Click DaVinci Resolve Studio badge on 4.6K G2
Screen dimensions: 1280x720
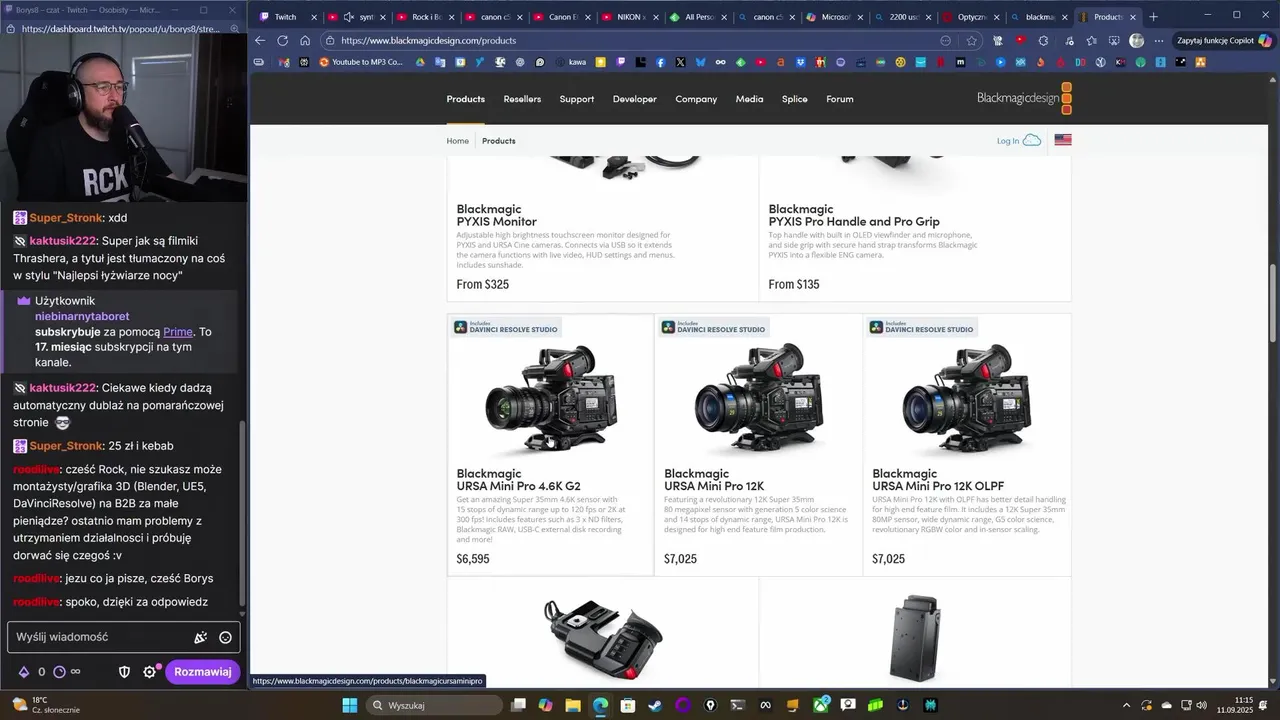point(505,327)
